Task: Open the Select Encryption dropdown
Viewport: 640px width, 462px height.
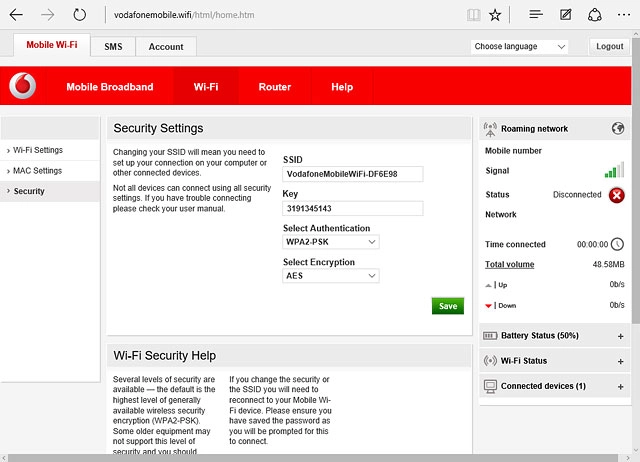Action: pos(331,276)
